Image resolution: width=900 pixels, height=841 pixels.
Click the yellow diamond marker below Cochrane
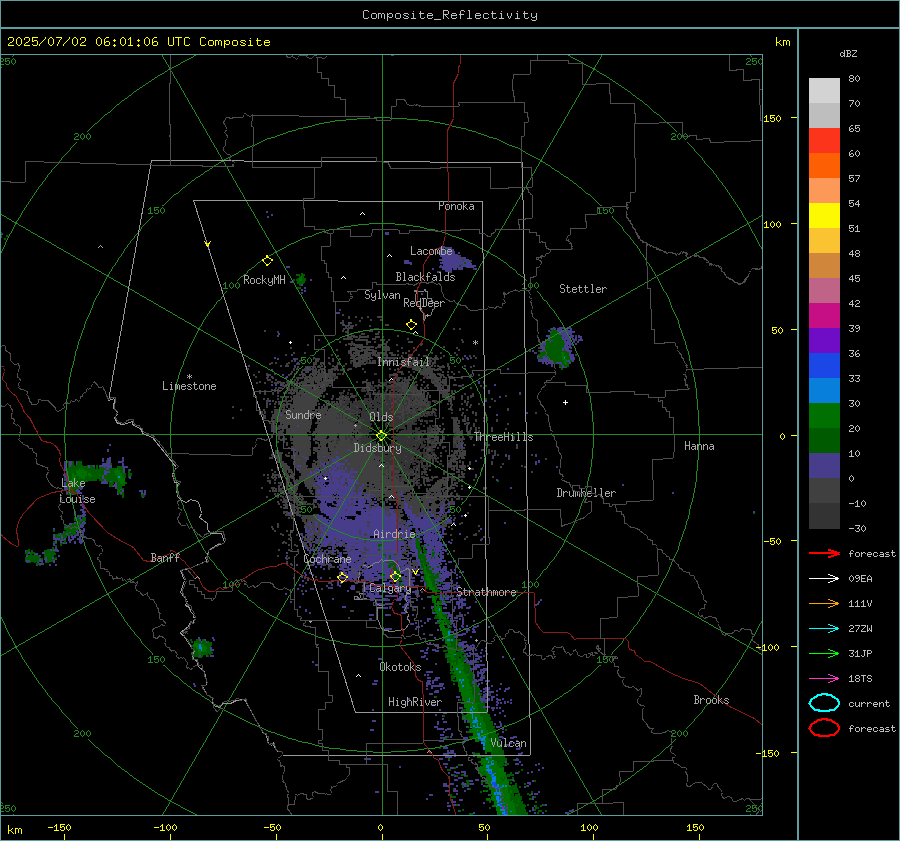click(x=343, y=577)
